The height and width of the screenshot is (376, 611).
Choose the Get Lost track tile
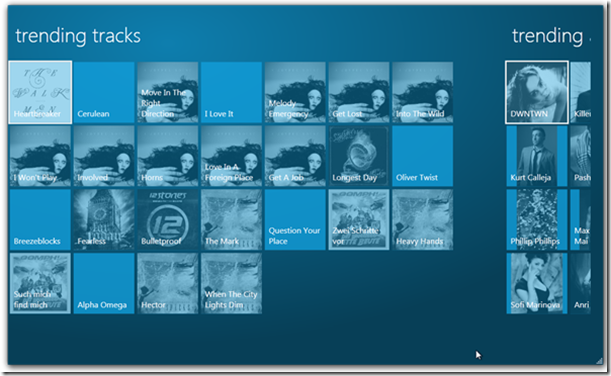359,92
